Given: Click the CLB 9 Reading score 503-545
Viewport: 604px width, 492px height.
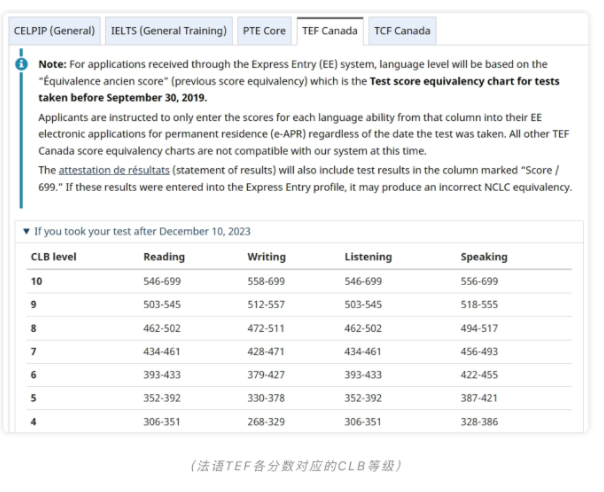Looking at the screenshot, I should click(164, 305).
